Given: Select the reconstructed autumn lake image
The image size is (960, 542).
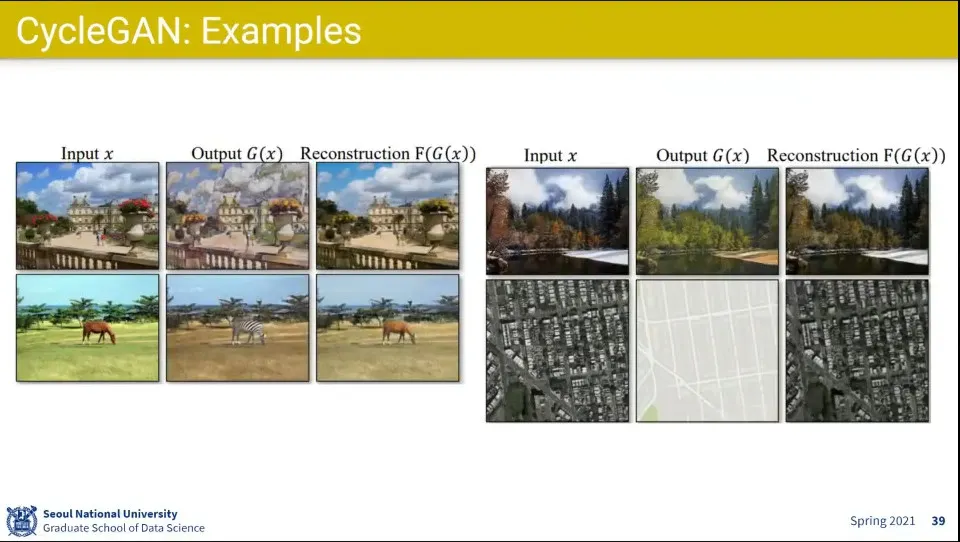Looking at the screenshot, I should pos(857,221).
